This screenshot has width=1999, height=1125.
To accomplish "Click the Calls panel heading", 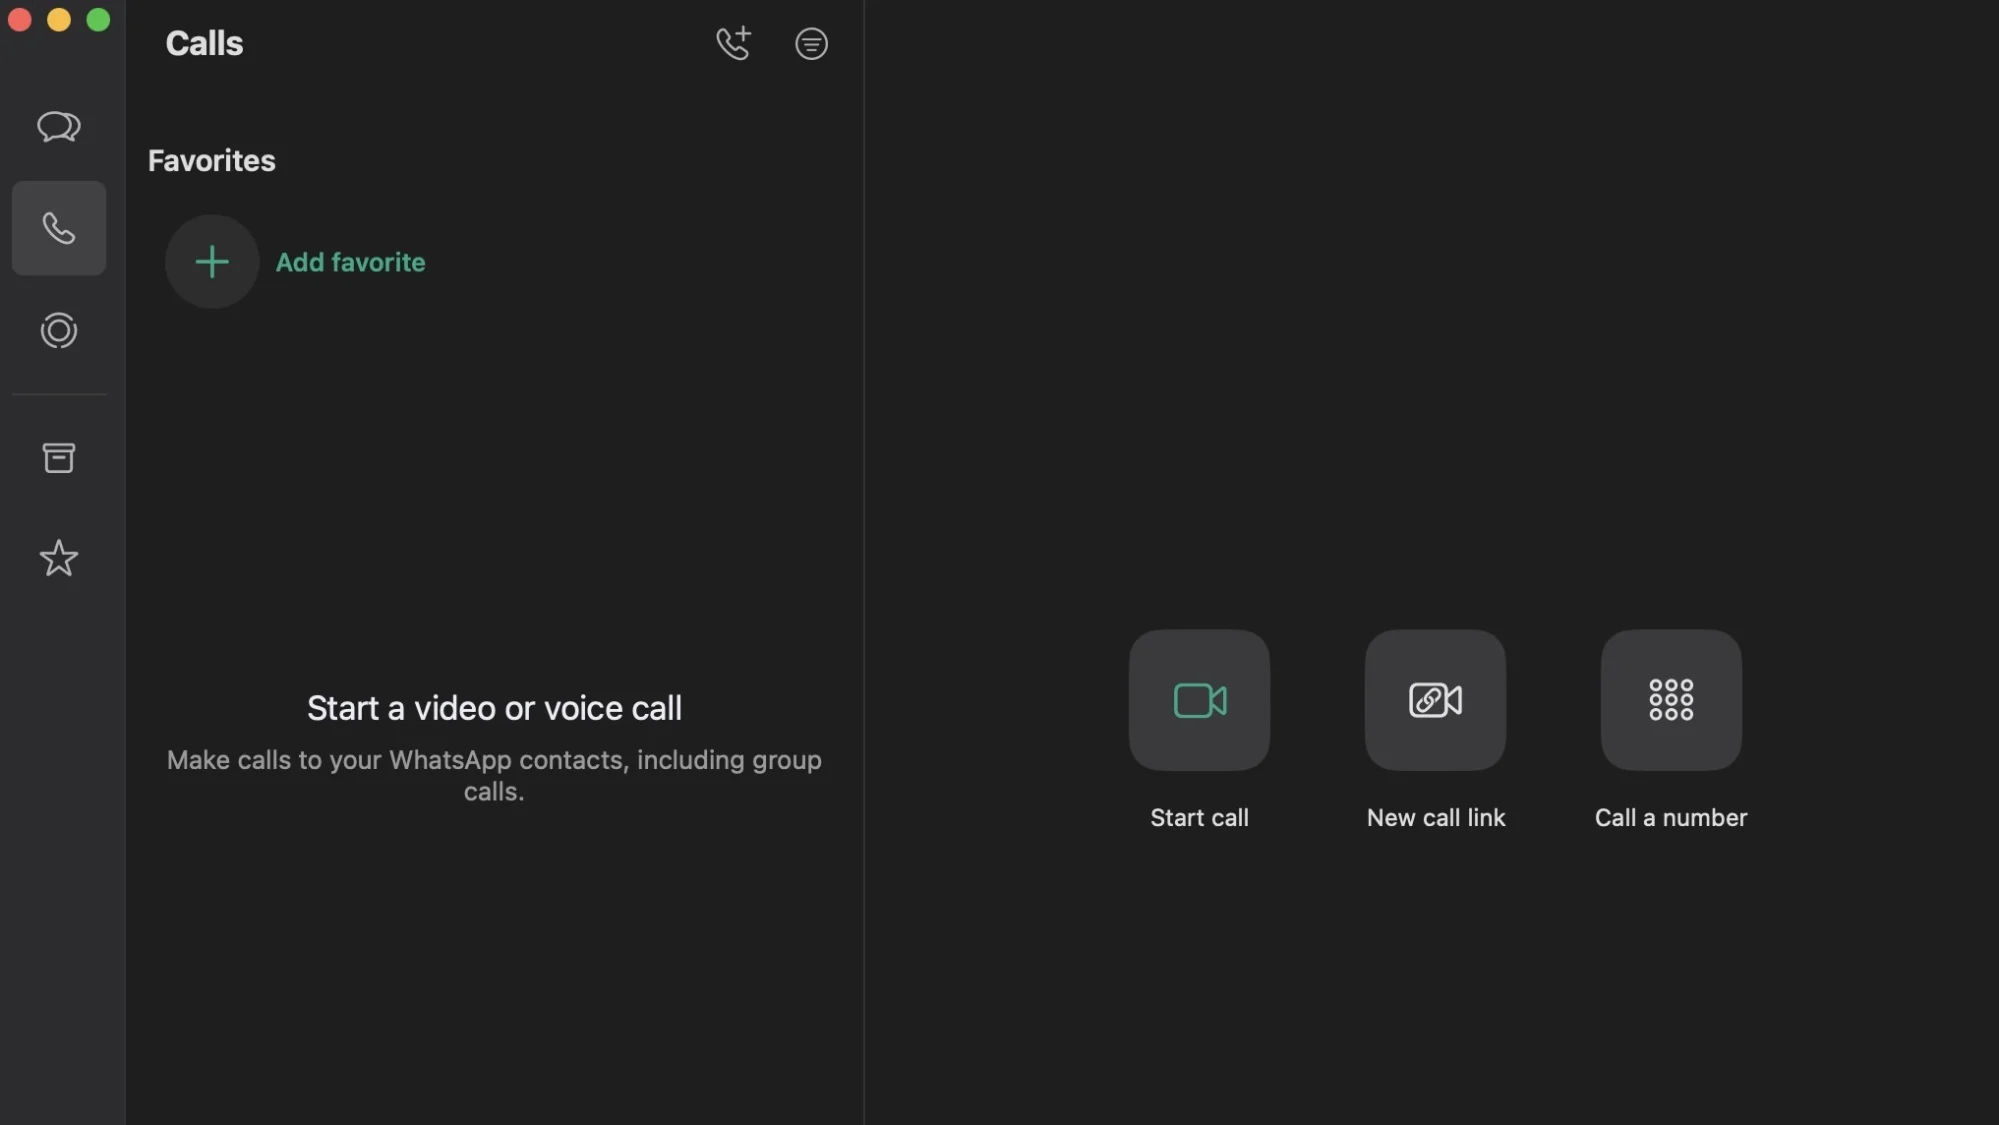I will pos(204,43).
